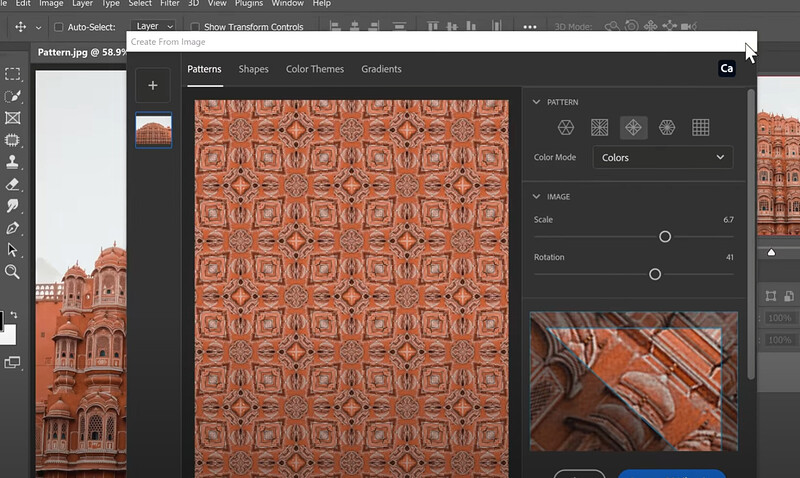Select the palace source image thumbnail
The height and width of the screenshot is (478, 800).
(x=154, y=130)
